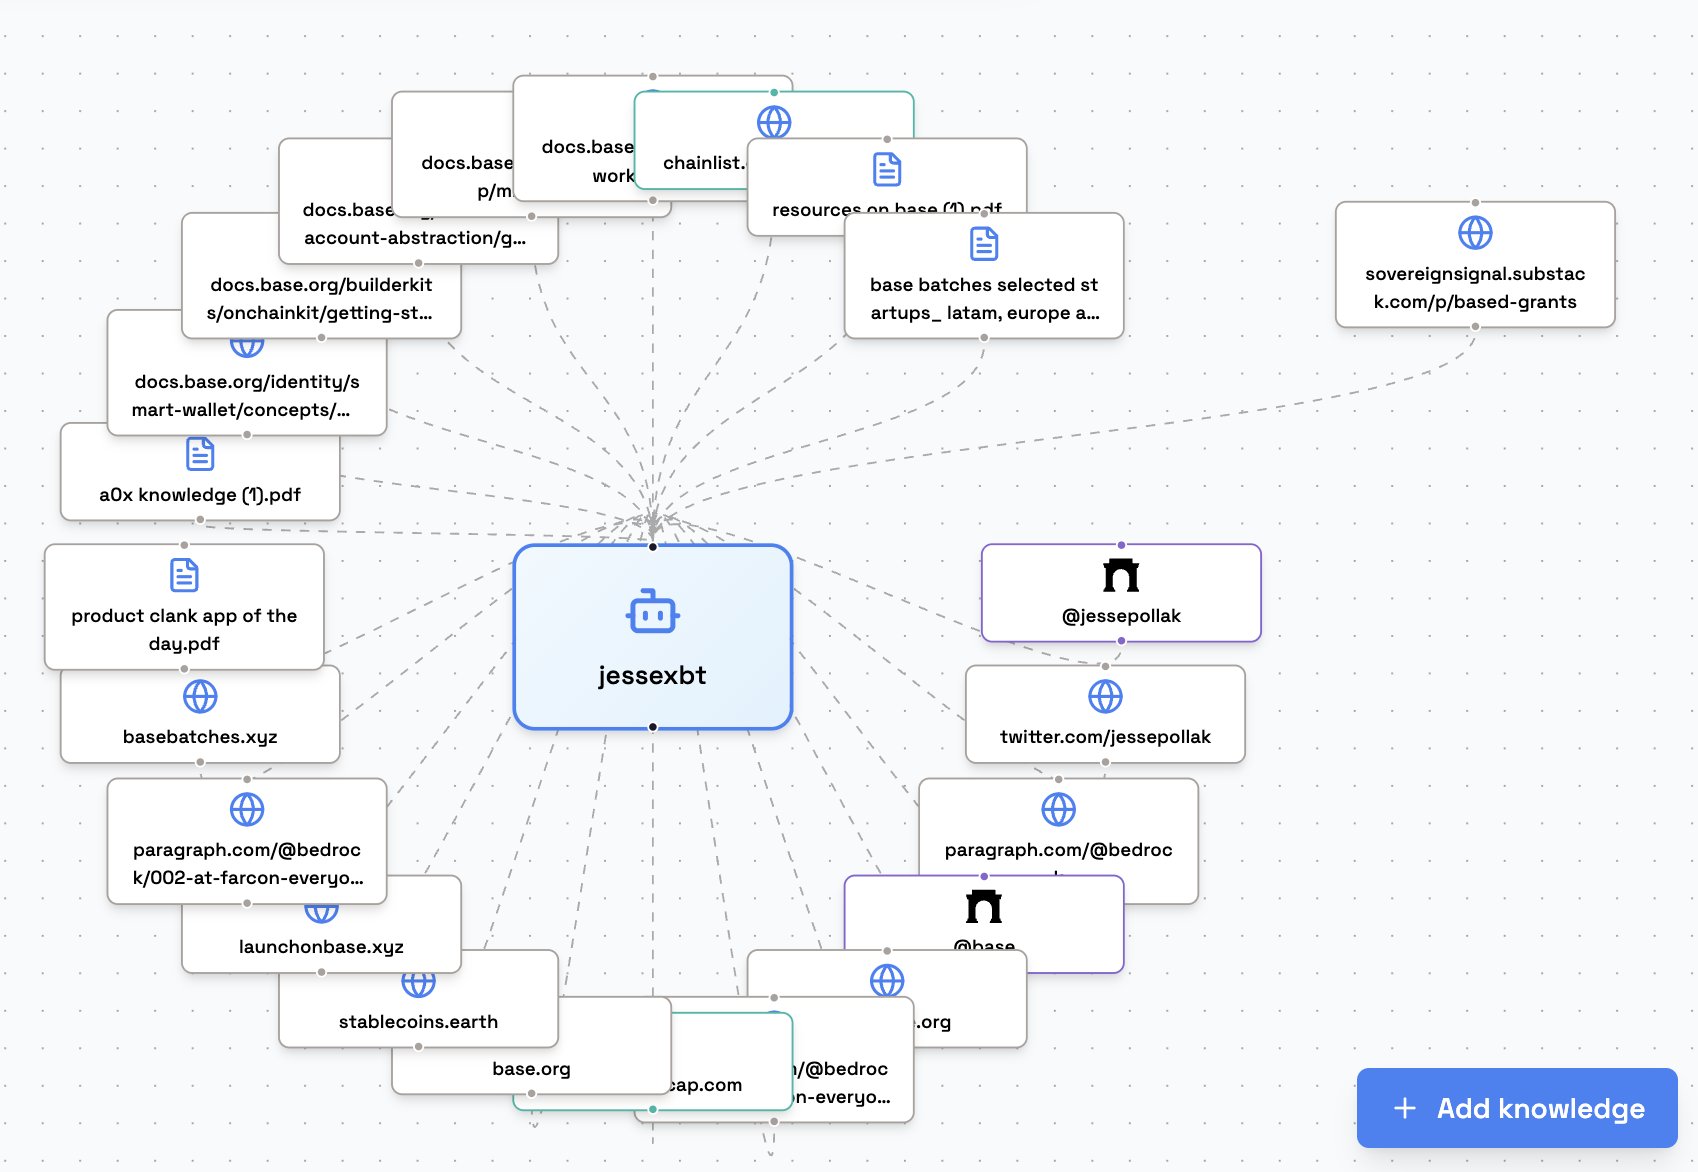Click document icon on resources on base node
This screenshot has width=1698, height=1172.
(x=886, y=170)
